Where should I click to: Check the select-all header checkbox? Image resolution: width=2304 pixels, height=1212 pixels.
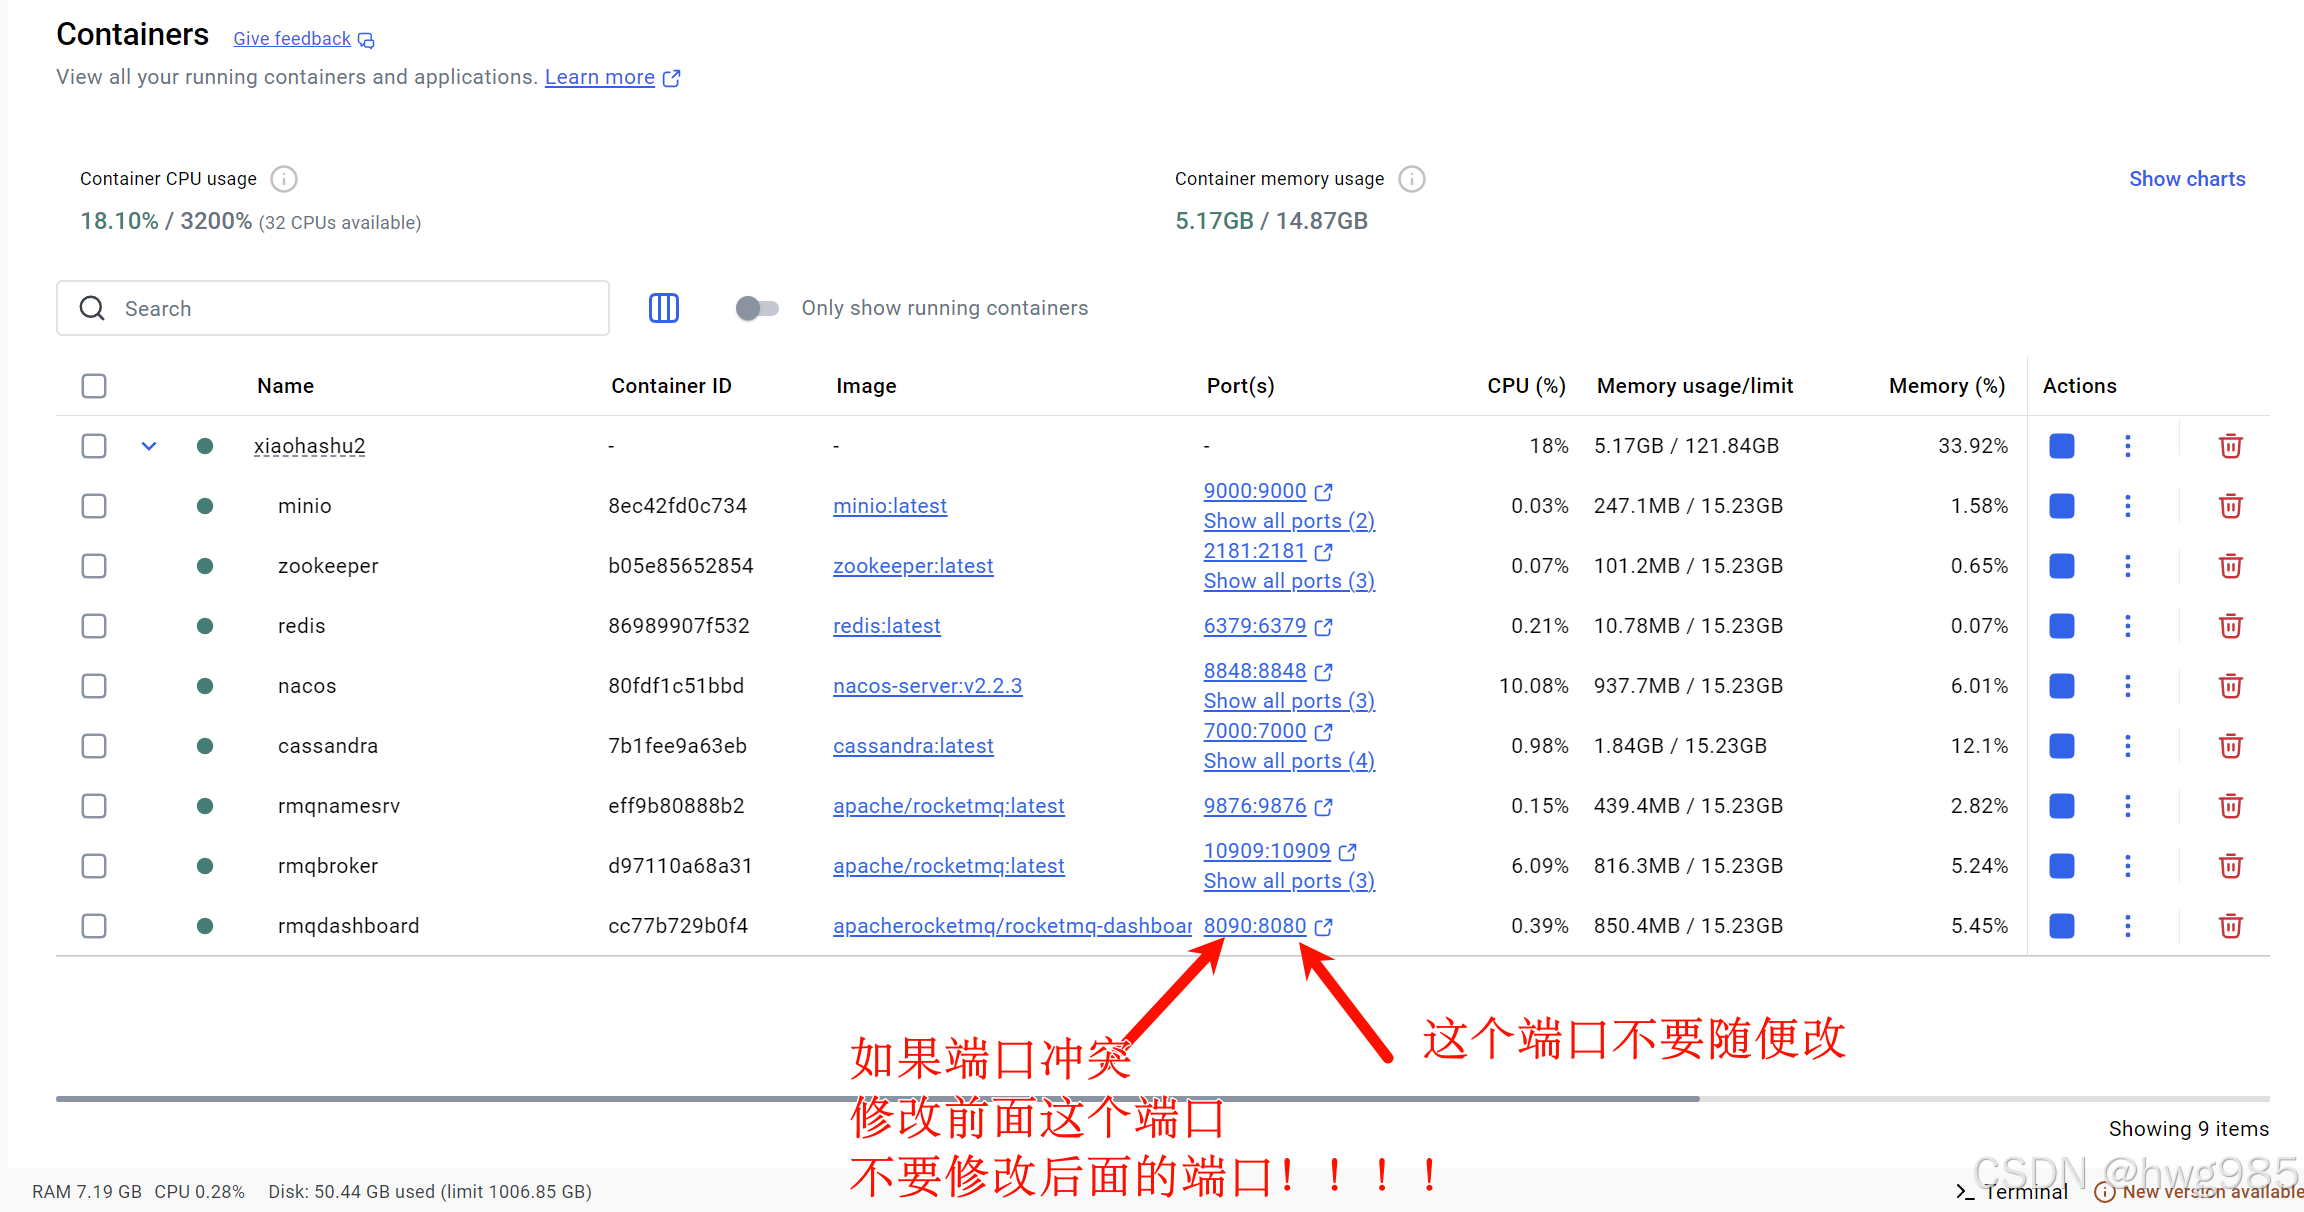pyautogui.click(x=94, y=386)
